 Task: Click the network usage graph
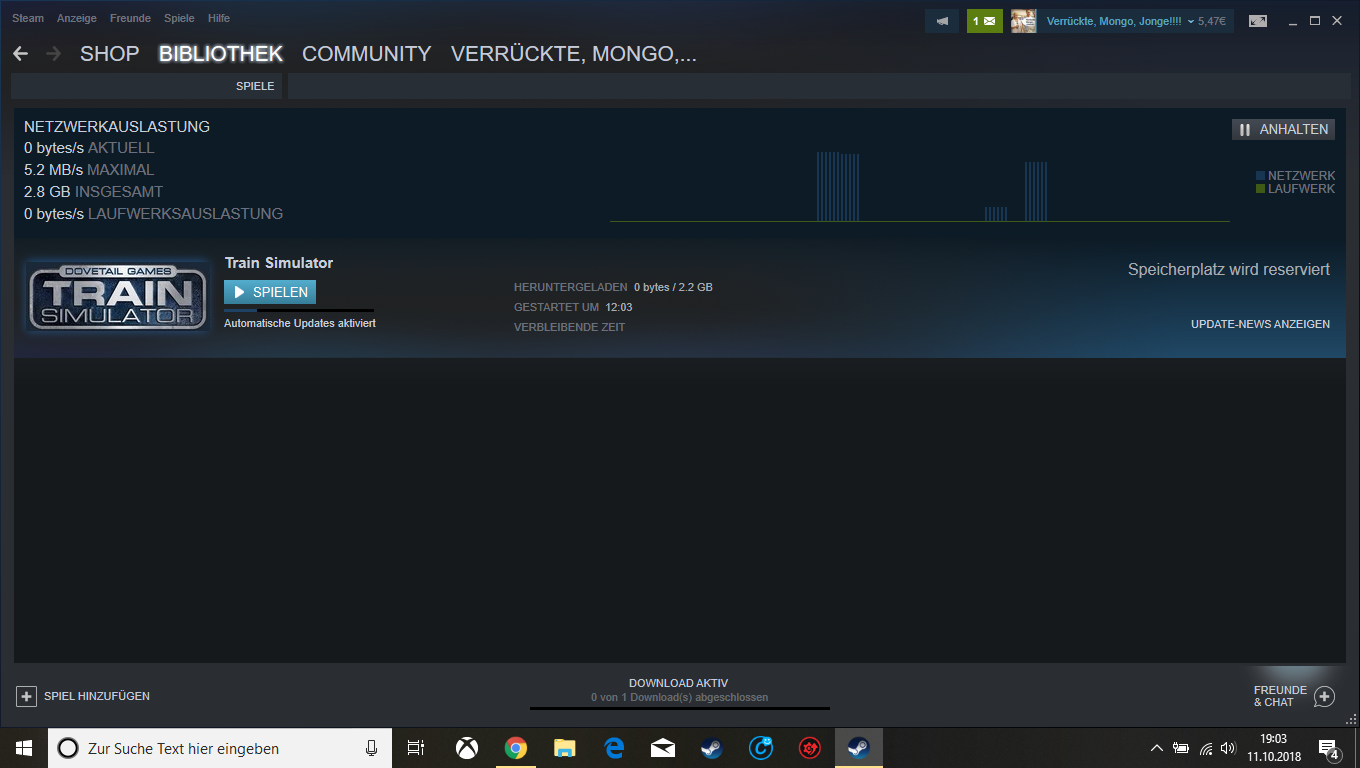[920, 186]
